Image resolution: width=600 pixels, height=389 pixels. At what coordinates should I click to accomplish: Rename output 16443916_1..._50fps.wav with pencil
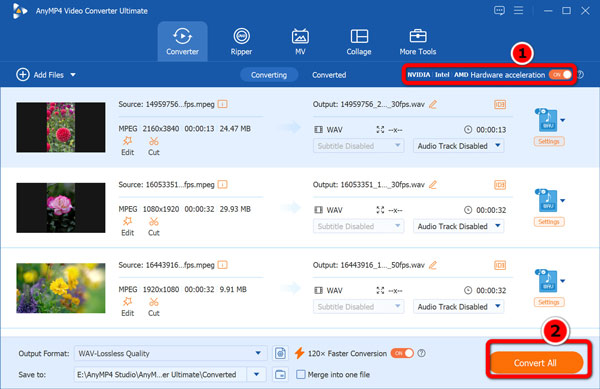click(x=433, y=265)
